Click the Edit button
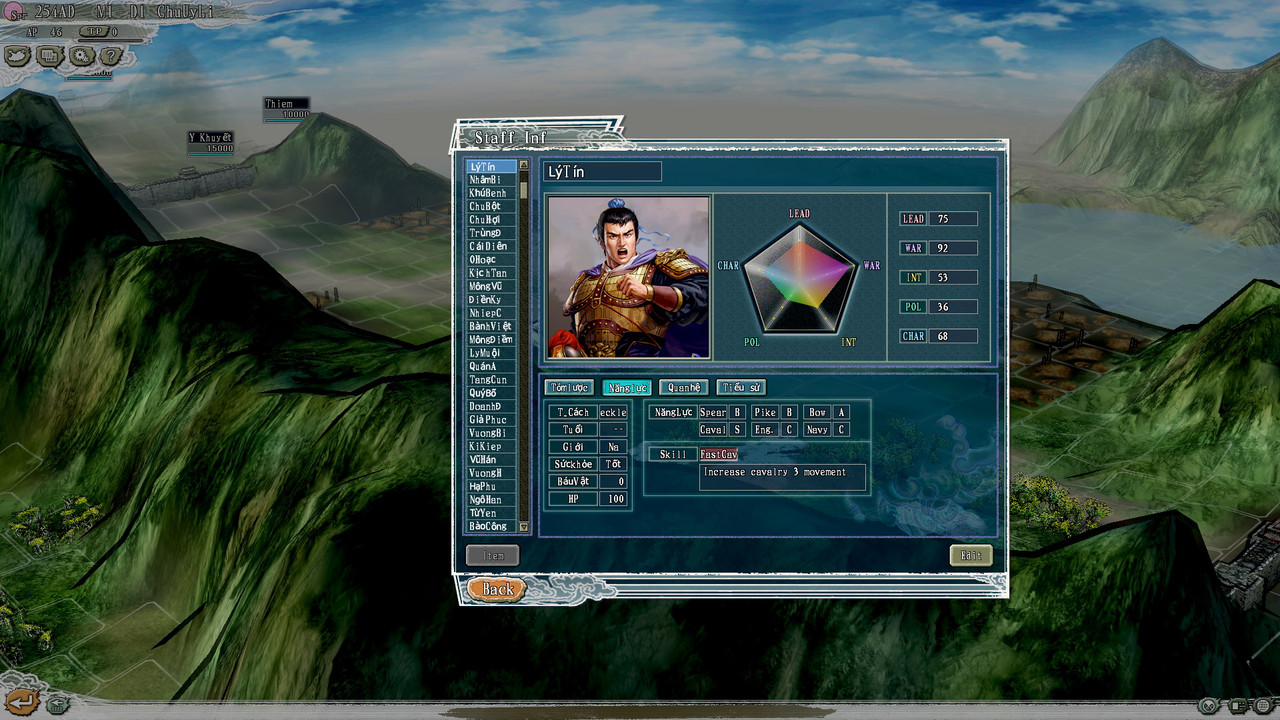The height and width of the screenshot is (720, 1280). (x=971, y=555)
